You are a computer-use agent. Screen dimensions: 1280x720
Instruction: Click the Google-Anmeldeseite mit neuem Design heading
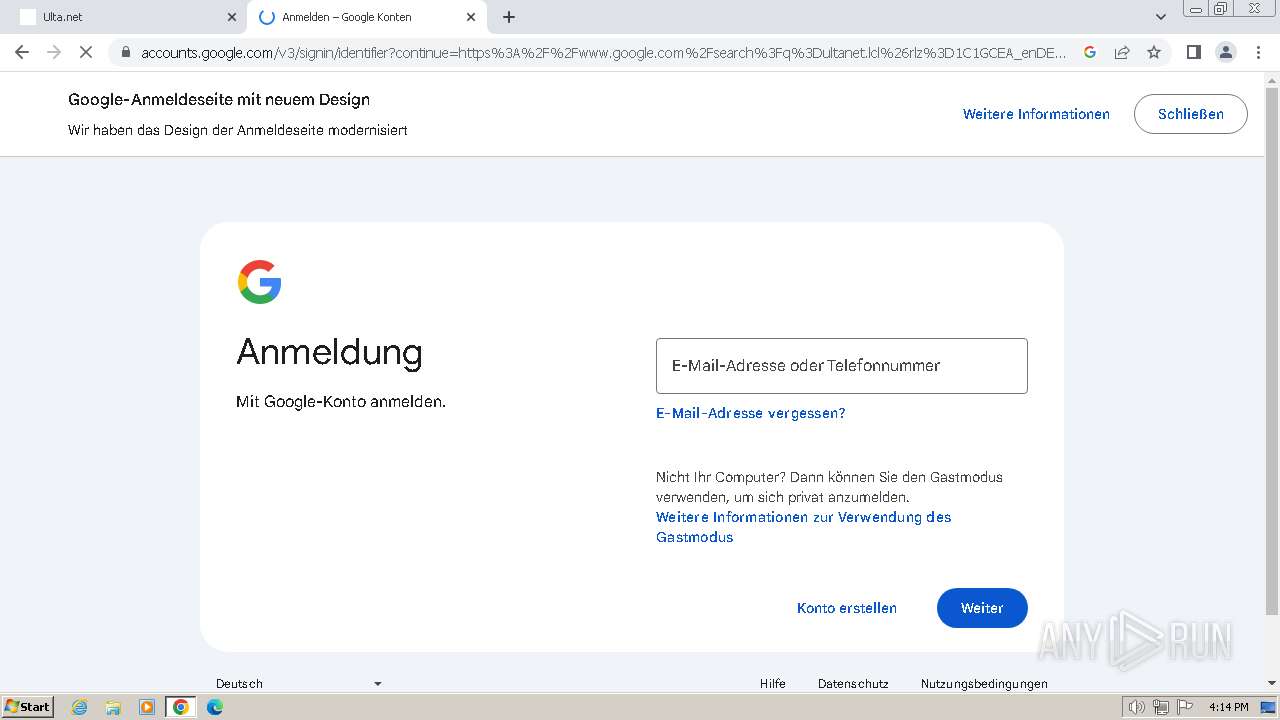click(x=219, y=99)
